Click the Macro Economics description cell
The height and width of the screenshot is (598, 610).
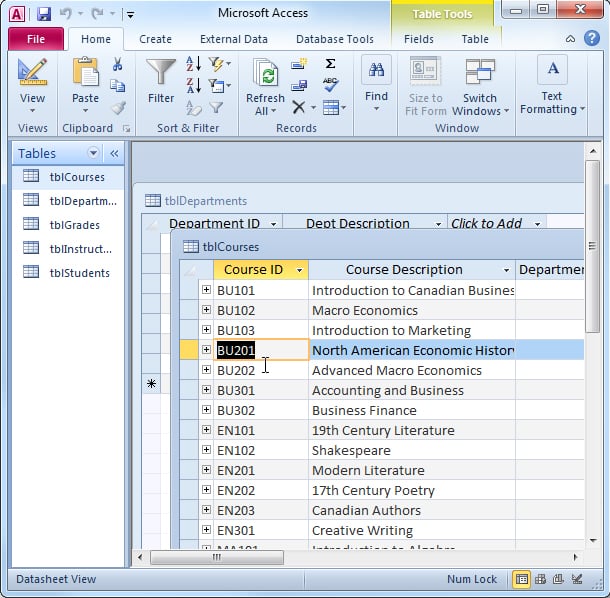(412, 310)
